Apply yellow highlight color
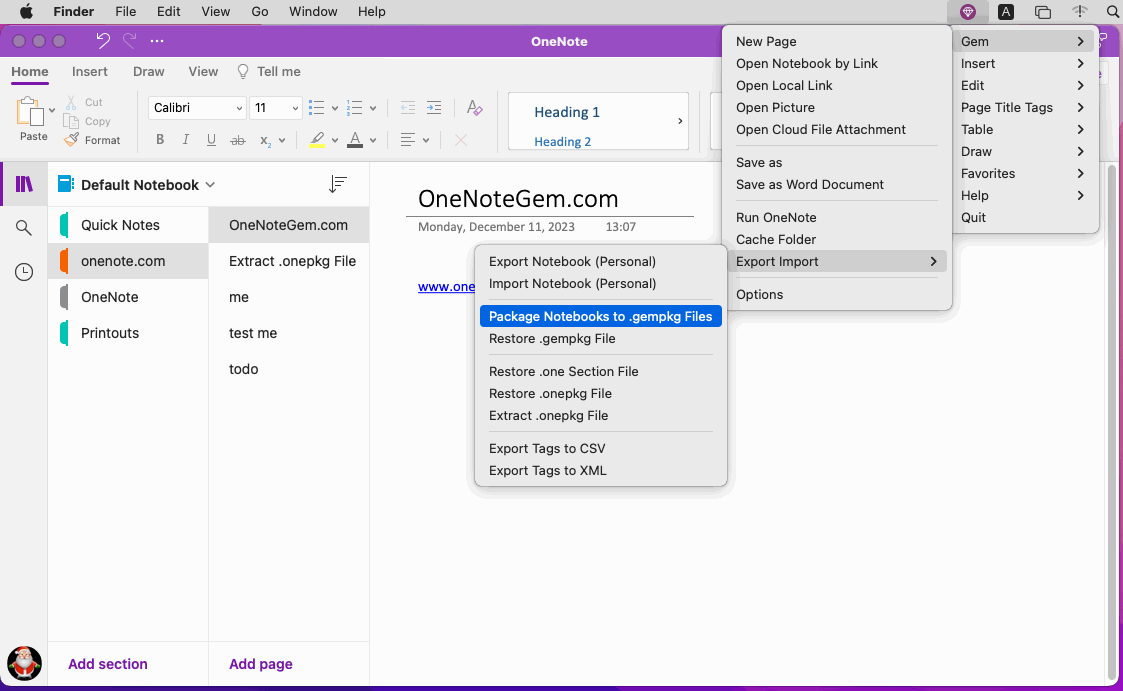This screenshot has height=691, width=1123. pos(317,140)
